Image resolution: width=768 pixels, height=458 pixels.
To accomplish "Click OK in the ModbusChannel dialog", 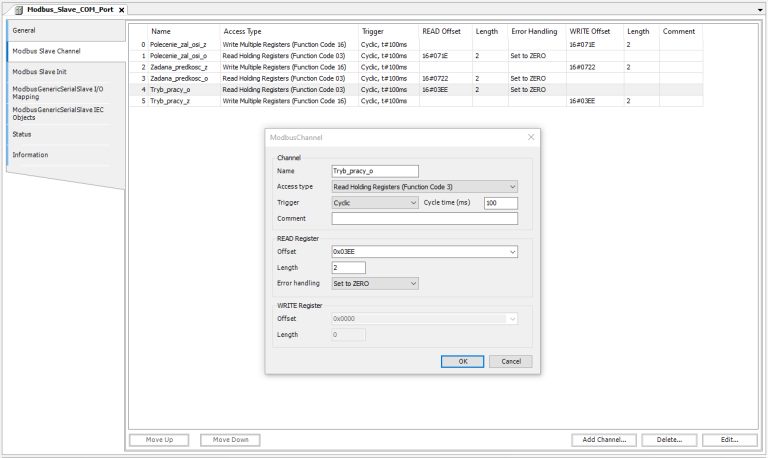I will [462, 361].
